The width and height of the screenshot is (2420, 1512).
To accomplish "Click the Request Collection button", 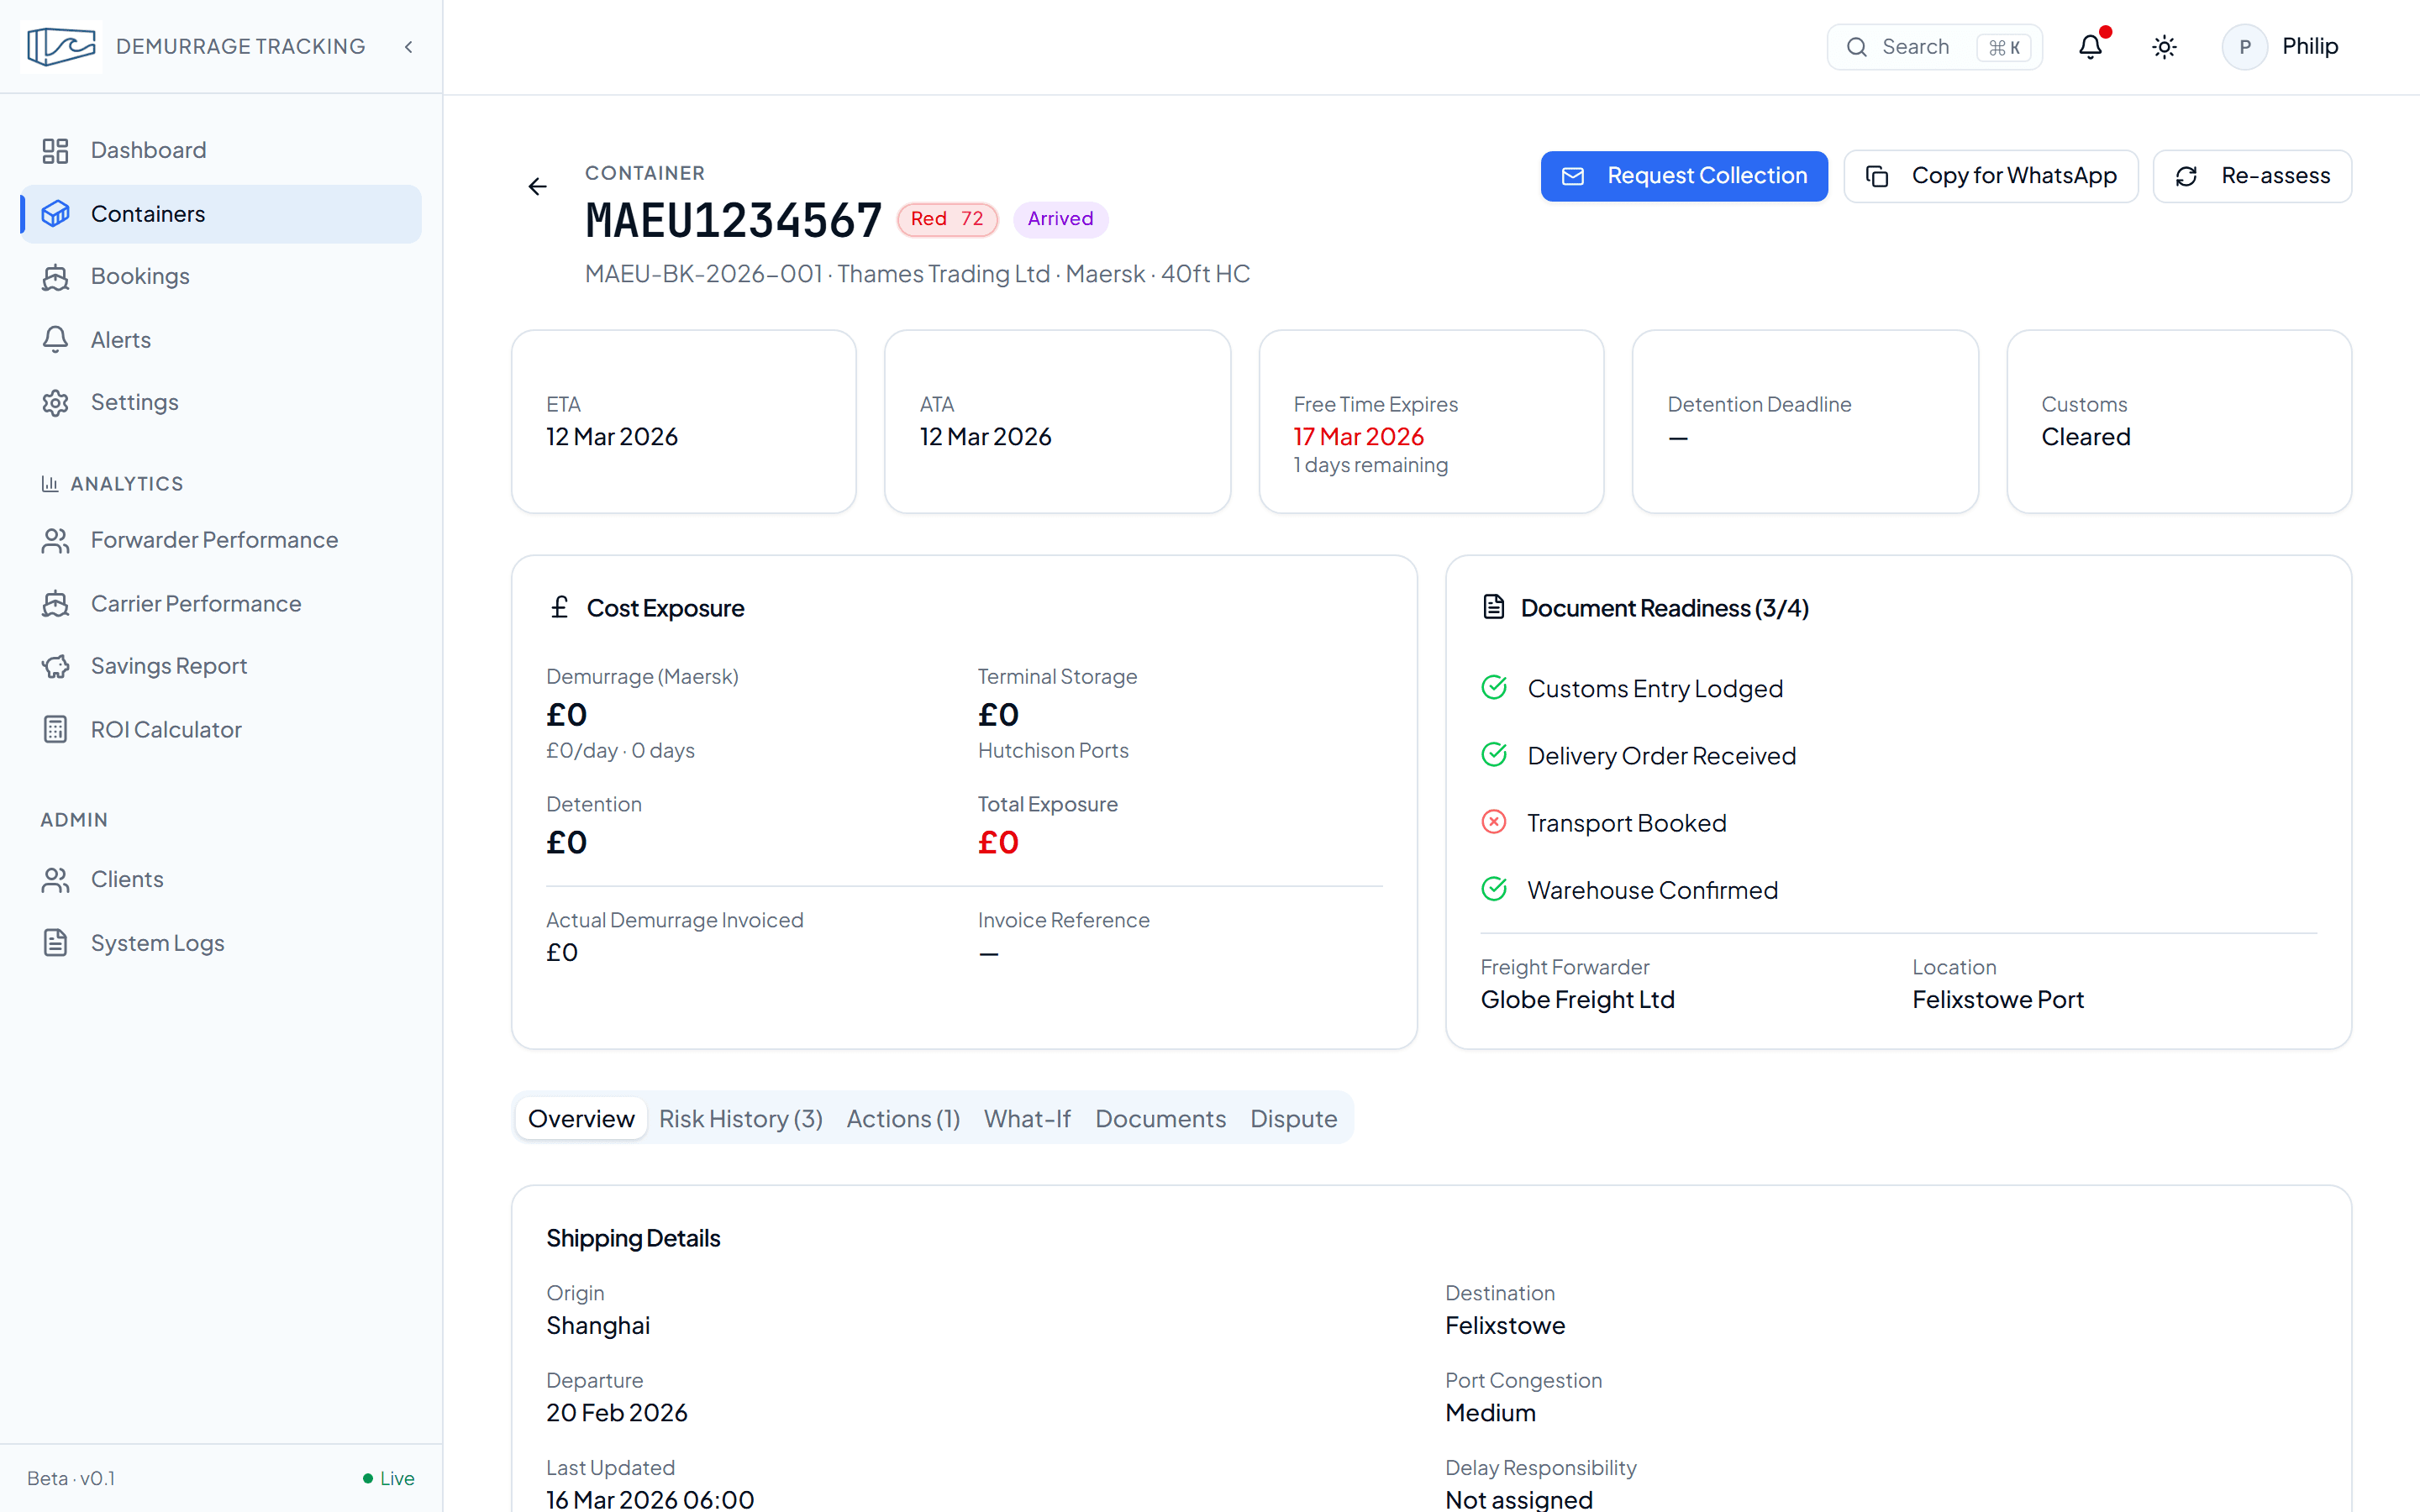I will [x=1684, y=175].
